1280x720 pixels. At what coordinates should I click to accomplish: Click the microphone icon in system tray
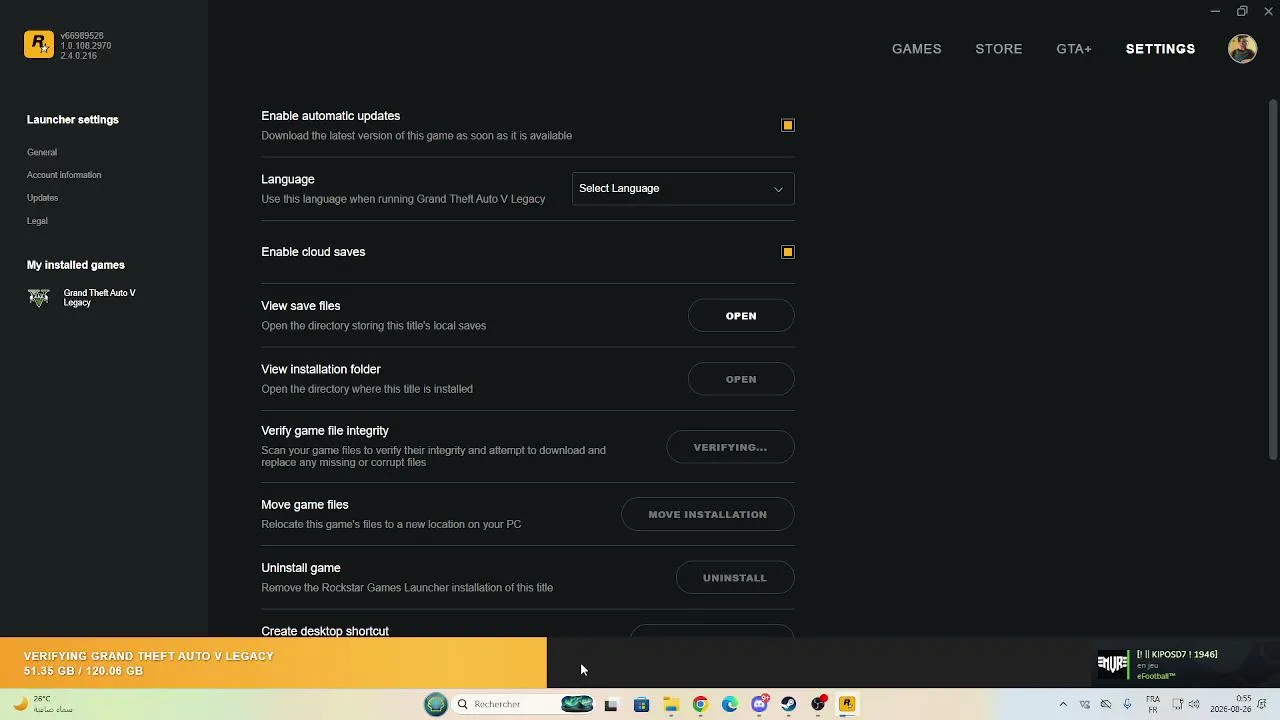1128,704
